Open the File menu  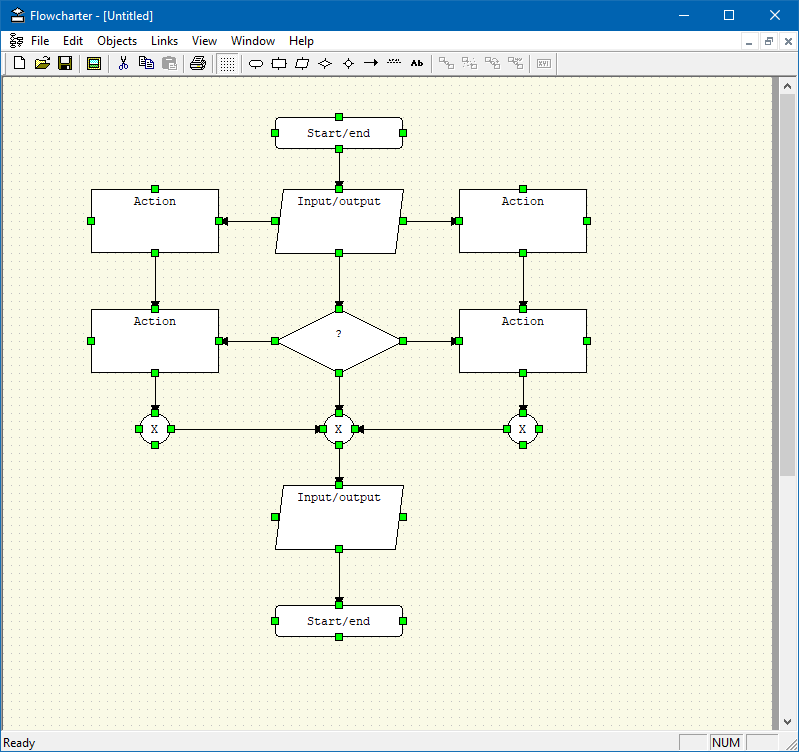click(x=40, y=41)
